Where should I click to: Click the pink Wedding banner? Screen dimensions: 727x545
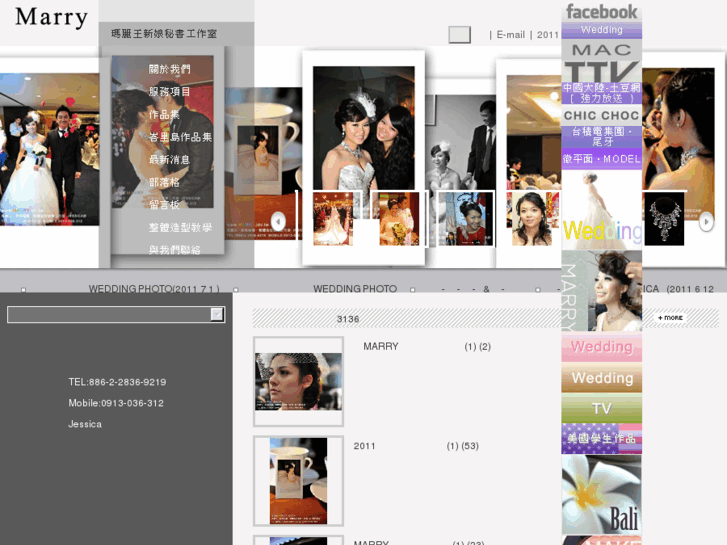pos(602,347)
